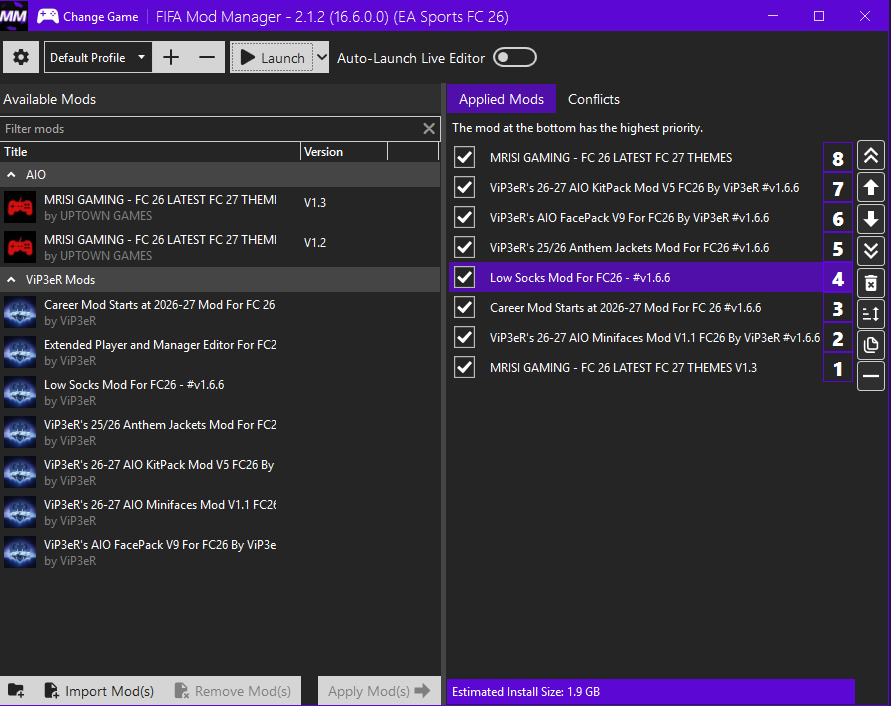891x706 pixels.
Task: Click the red gamepad icon of MRISI V1.3 mod
Action: pos(20,207)
